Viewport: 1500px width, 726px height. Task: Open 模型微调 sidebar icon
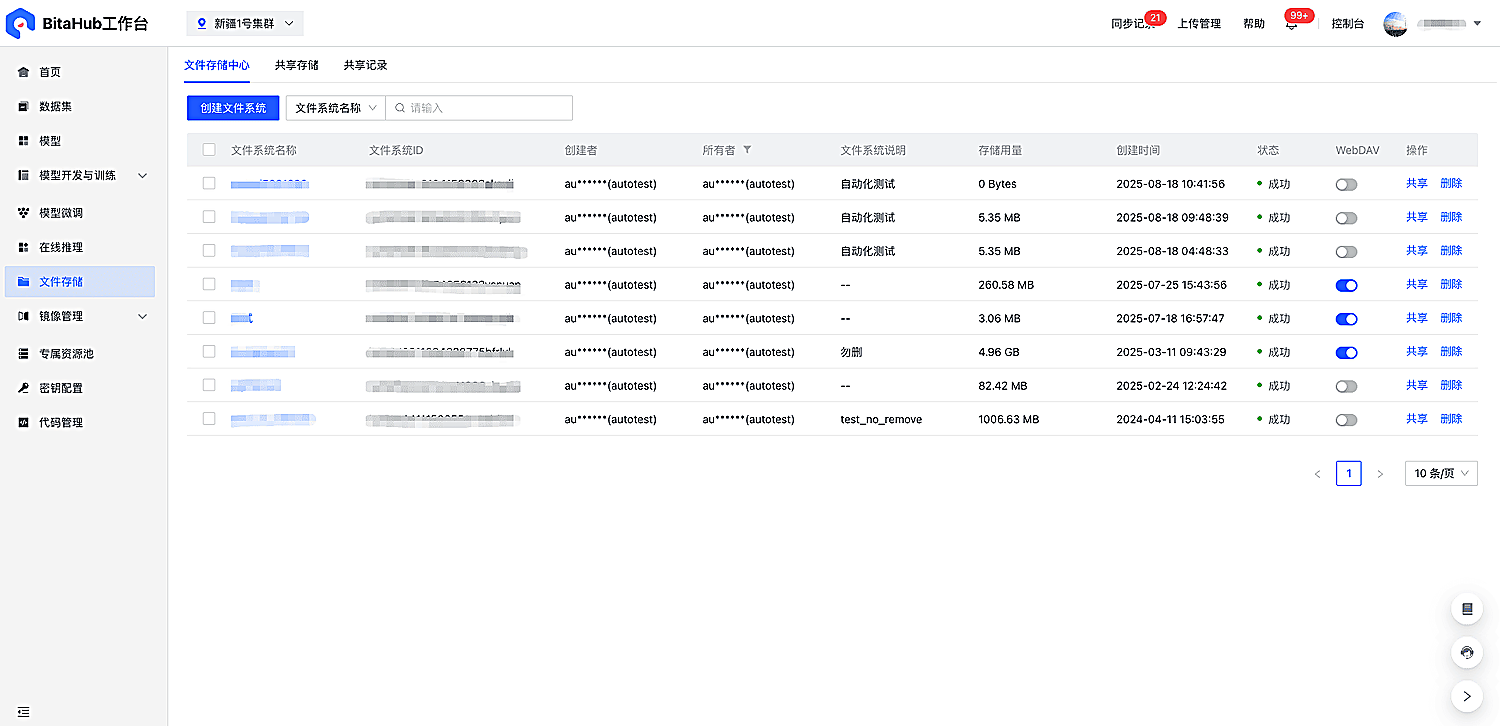pos(24,213)
